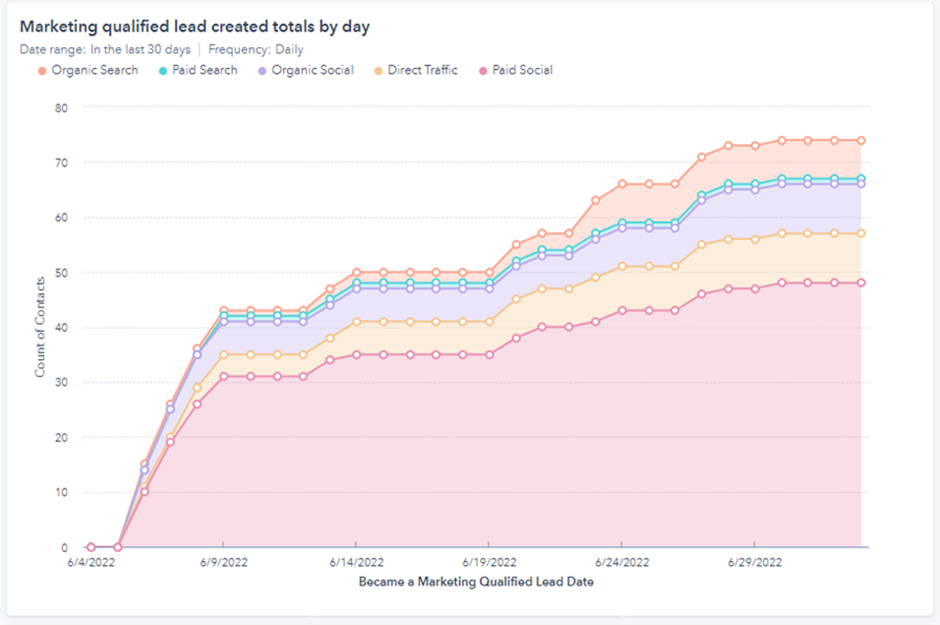Click the y-axis tick label 20
The image size is (940, 625).
pyautogui.click(x=62, y=438)
